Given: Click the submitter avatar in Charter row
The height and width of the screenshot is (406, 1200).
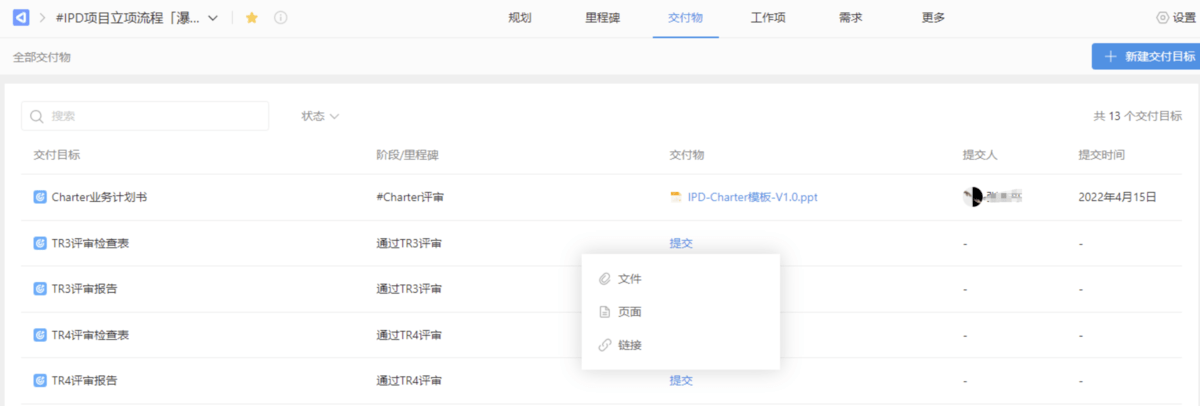Looking at the screenshot, I should coord(972,197).
